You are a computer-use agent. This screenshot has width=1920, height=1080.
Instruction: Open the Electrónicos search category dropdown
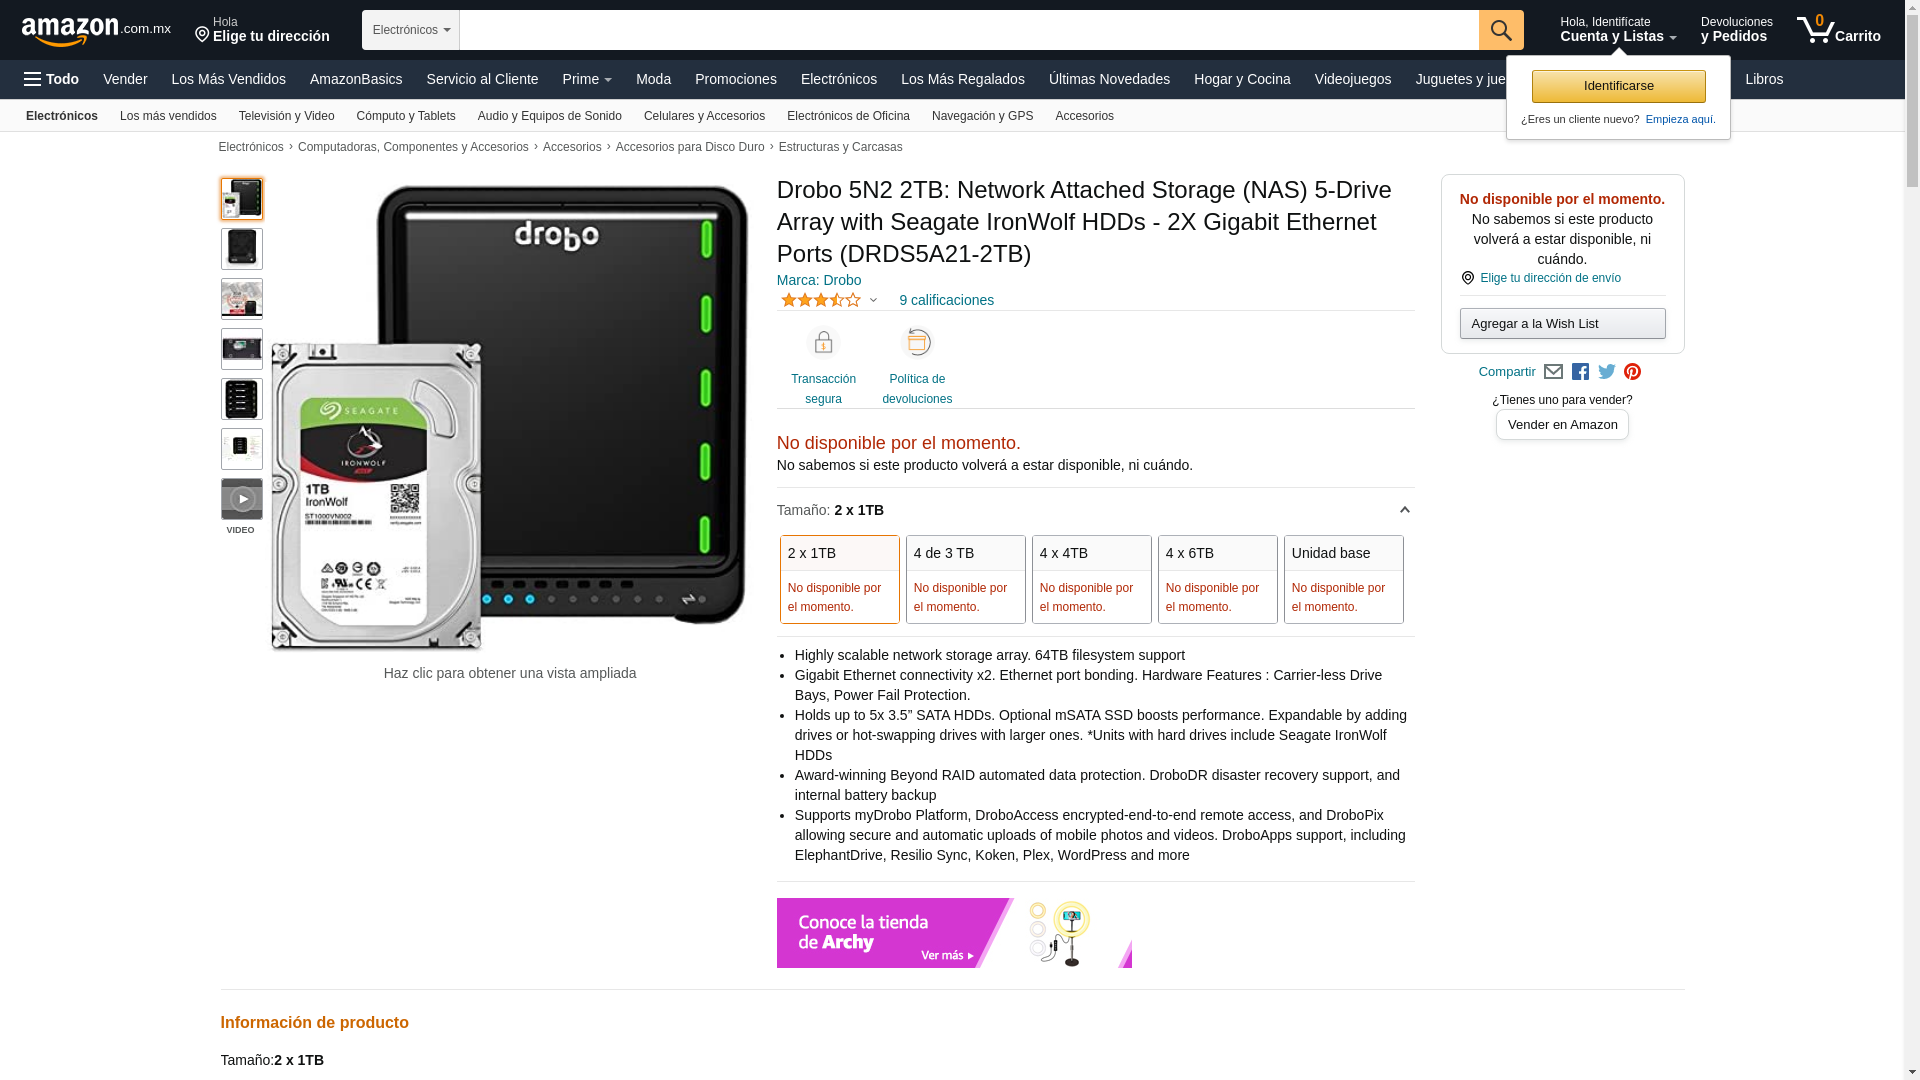tap(411, 30)
